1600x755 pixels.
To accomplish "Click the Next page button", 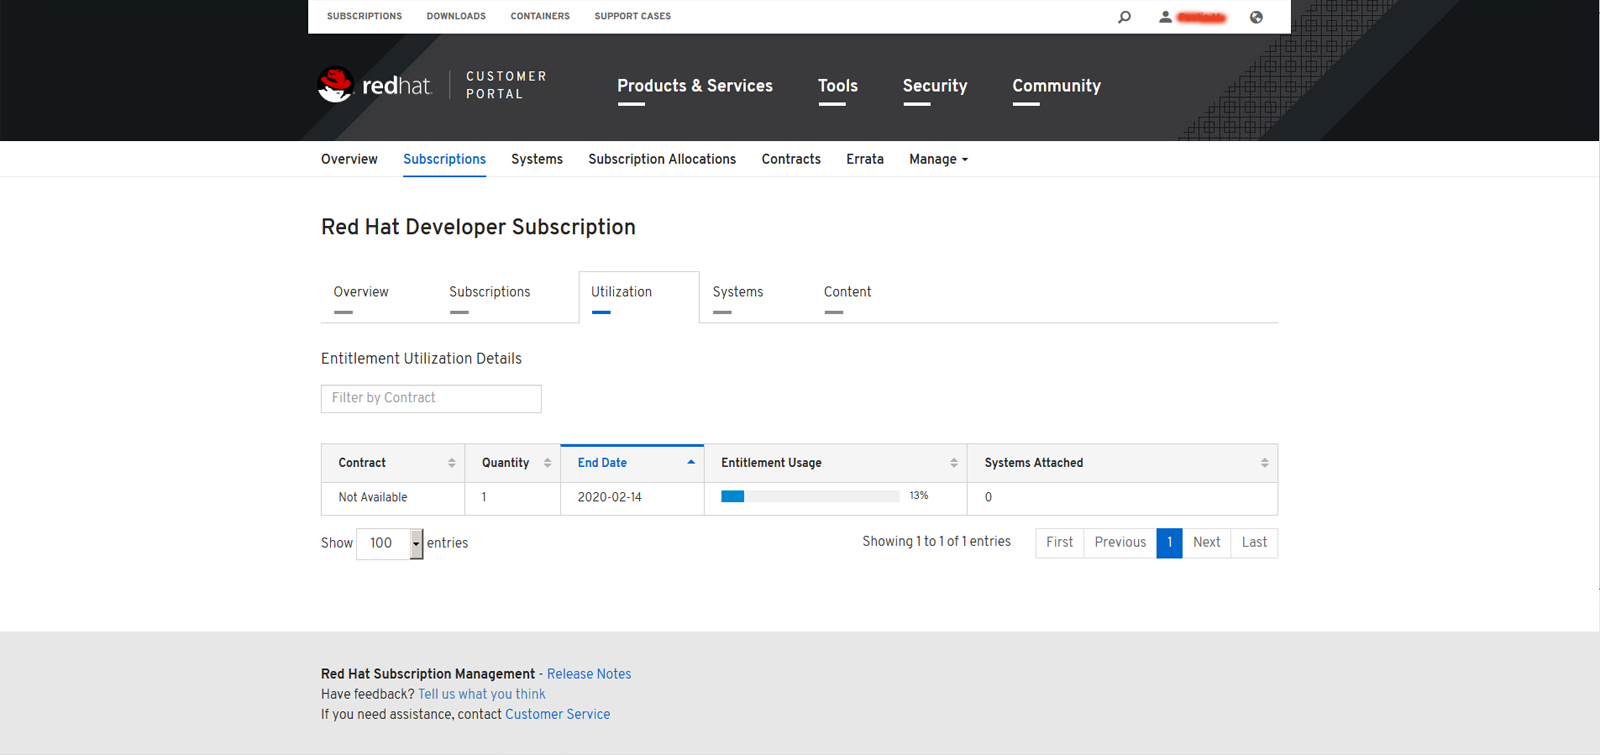I will tap(1206, 542).
